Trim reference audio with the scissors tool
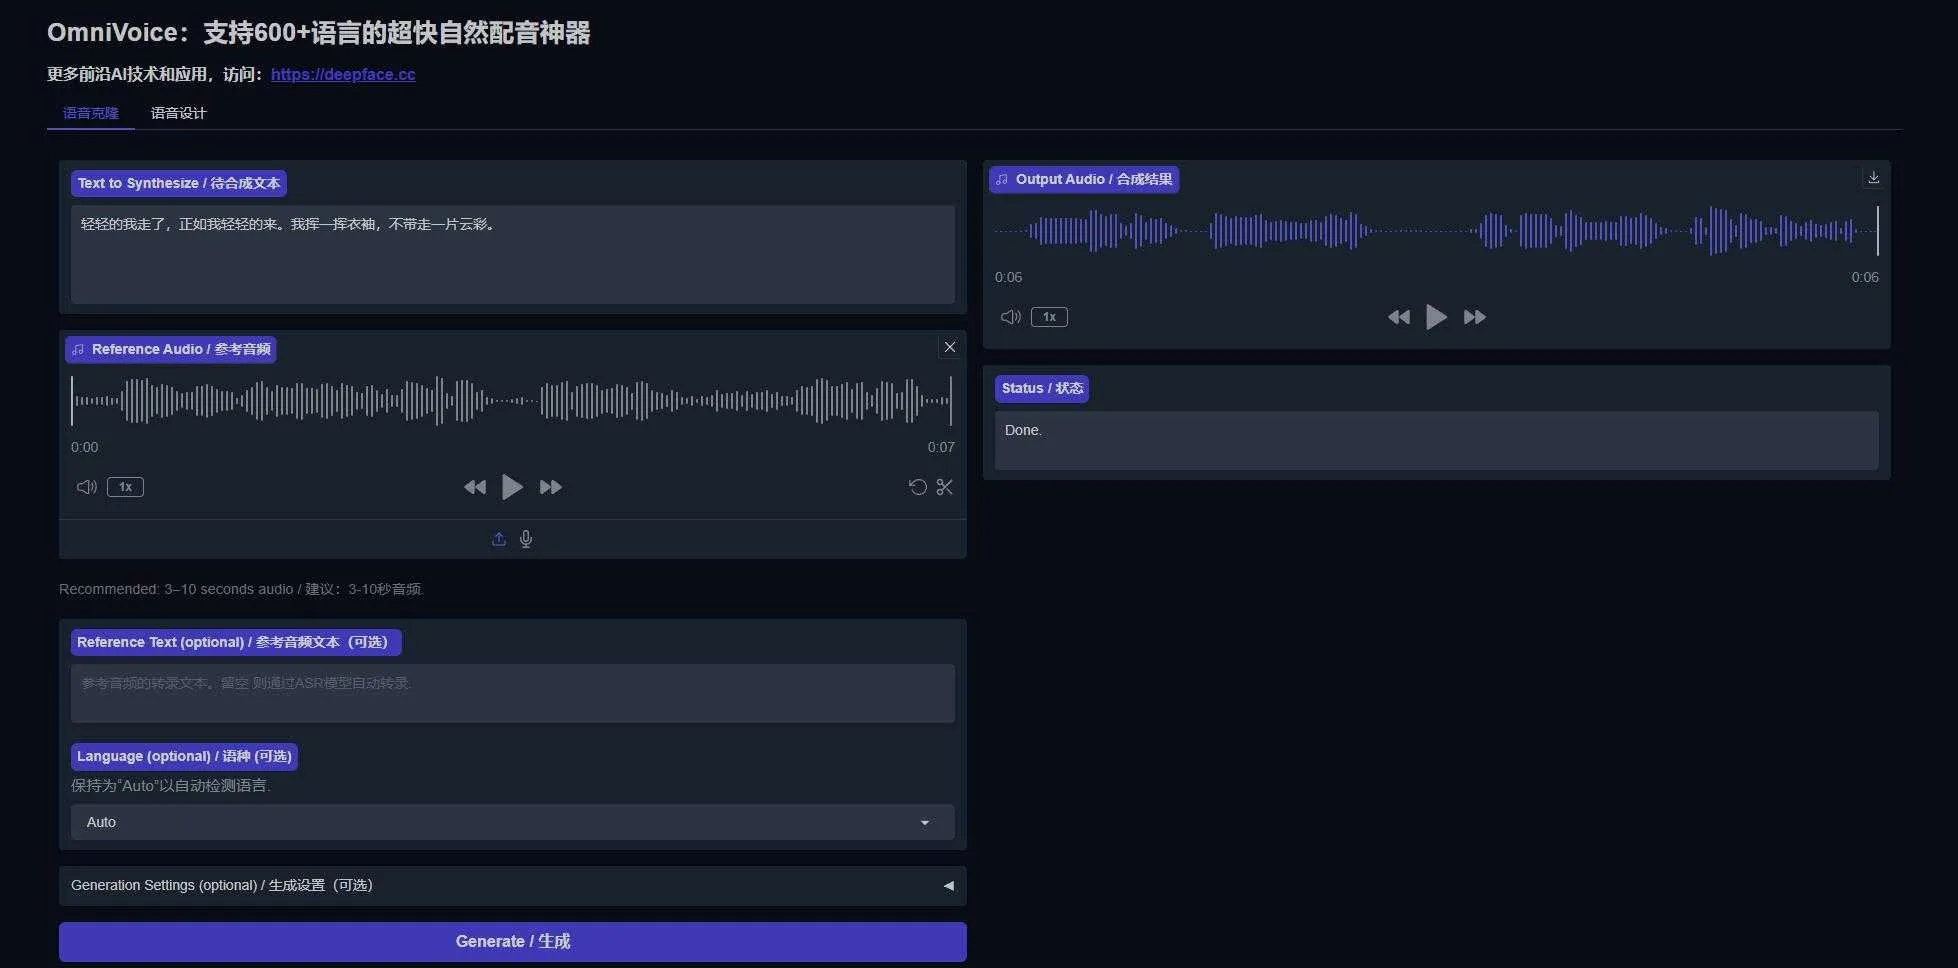The height and width of the screenshot is (968, 1958). pos(945,487)
